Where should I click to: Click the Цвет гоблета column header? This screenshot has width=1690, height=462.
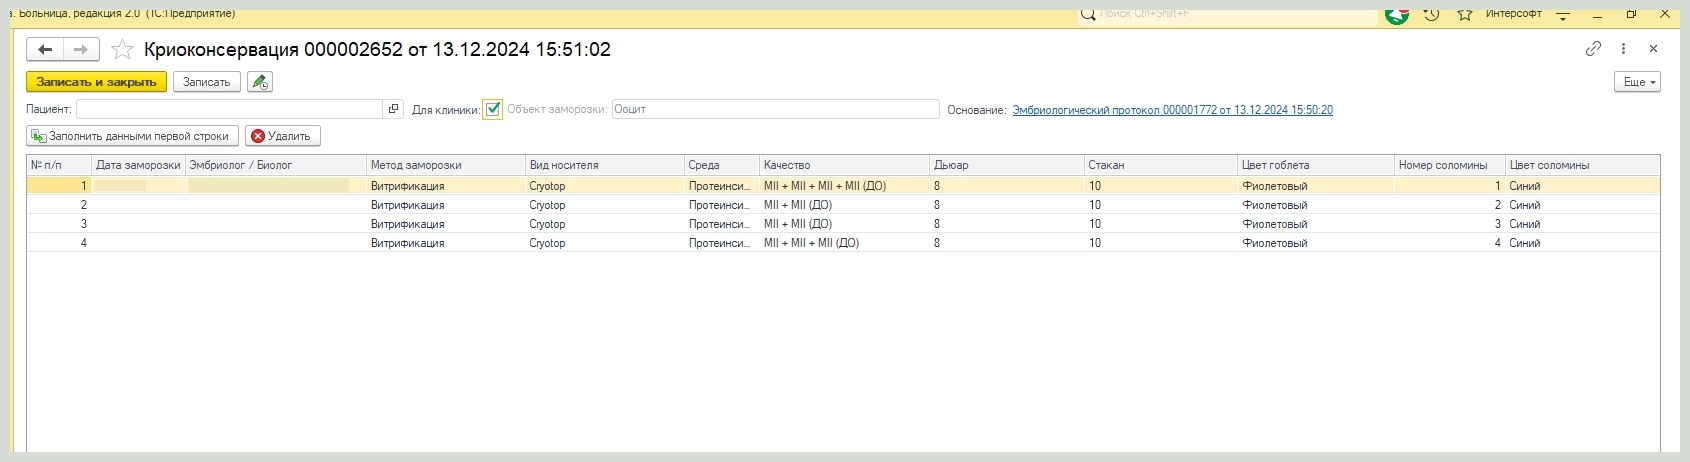(1316, 165)
